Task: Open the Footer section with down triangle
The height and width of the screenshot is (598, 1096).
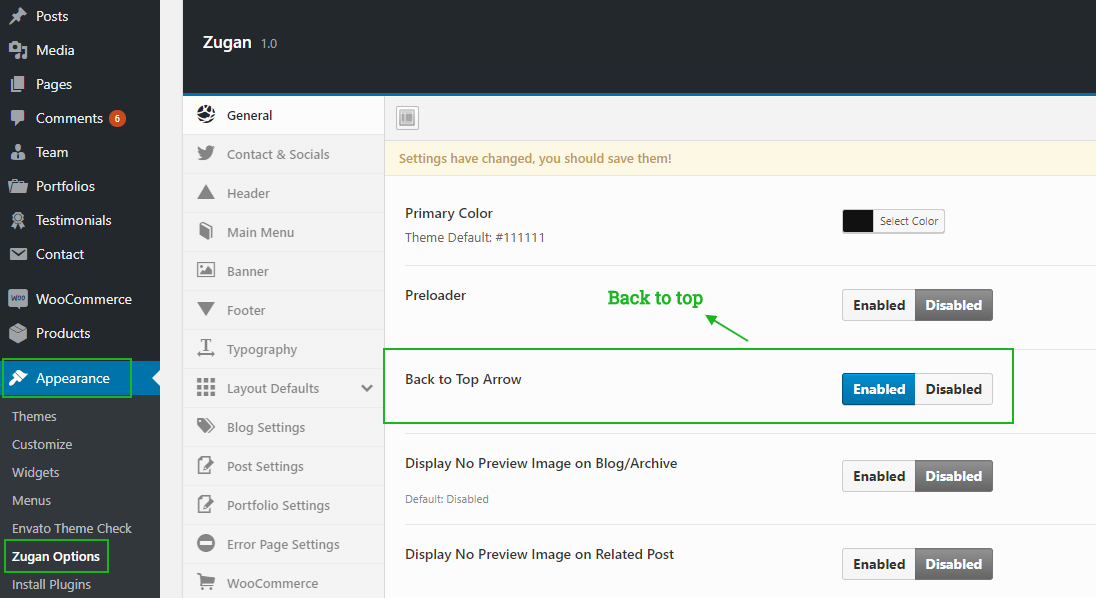Action: pos(206,309)
